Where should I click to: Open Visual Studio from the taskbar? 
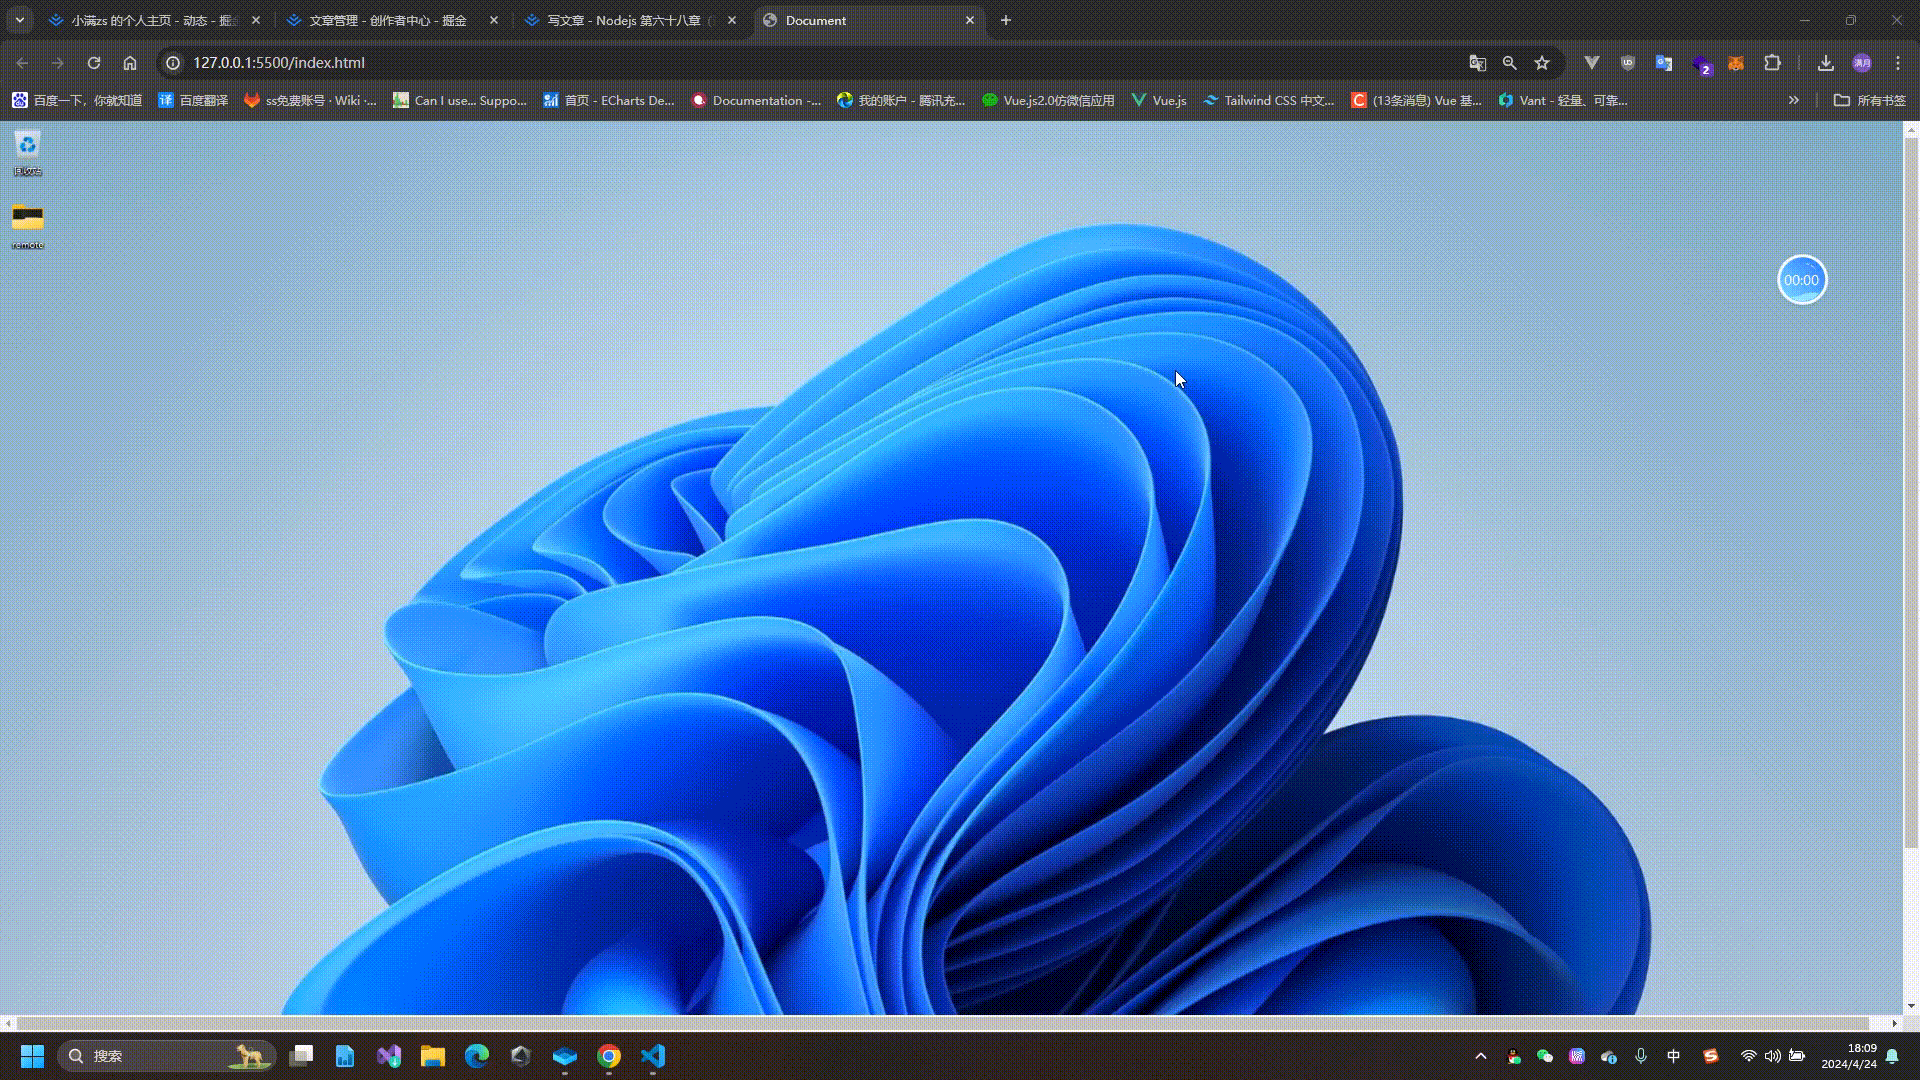pyautogui.click(x=389, y=1056)
